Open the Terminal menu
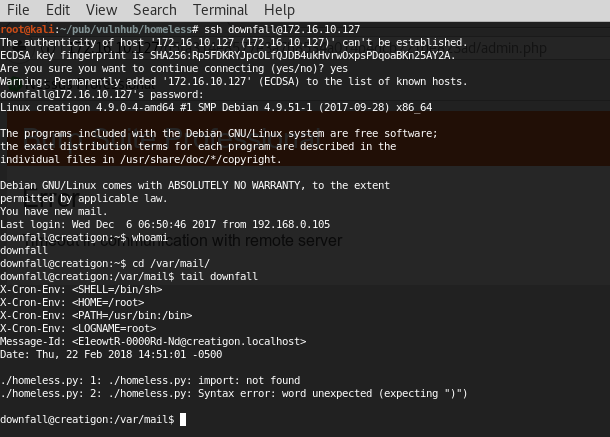This screenshot has width=610, height=437. tap(220, 10)
